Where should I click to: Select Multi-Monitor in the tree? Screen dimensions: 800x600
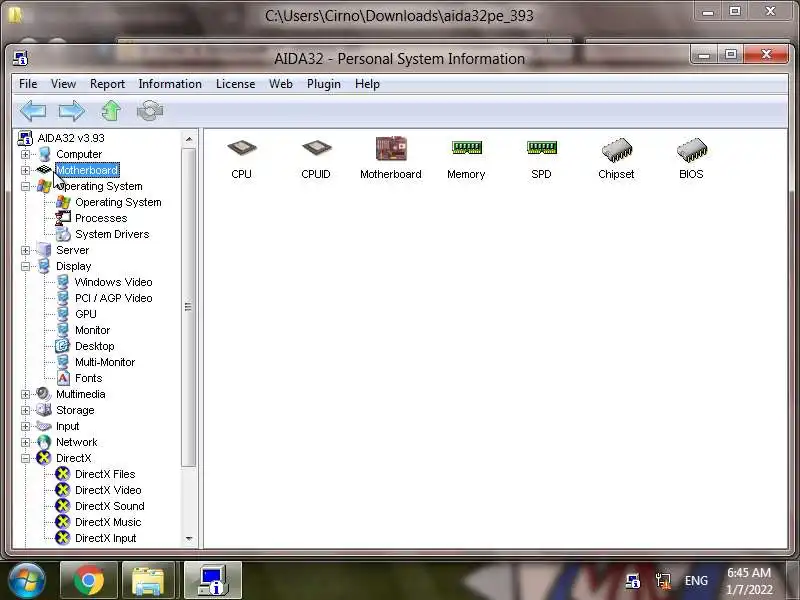(105, 362)
